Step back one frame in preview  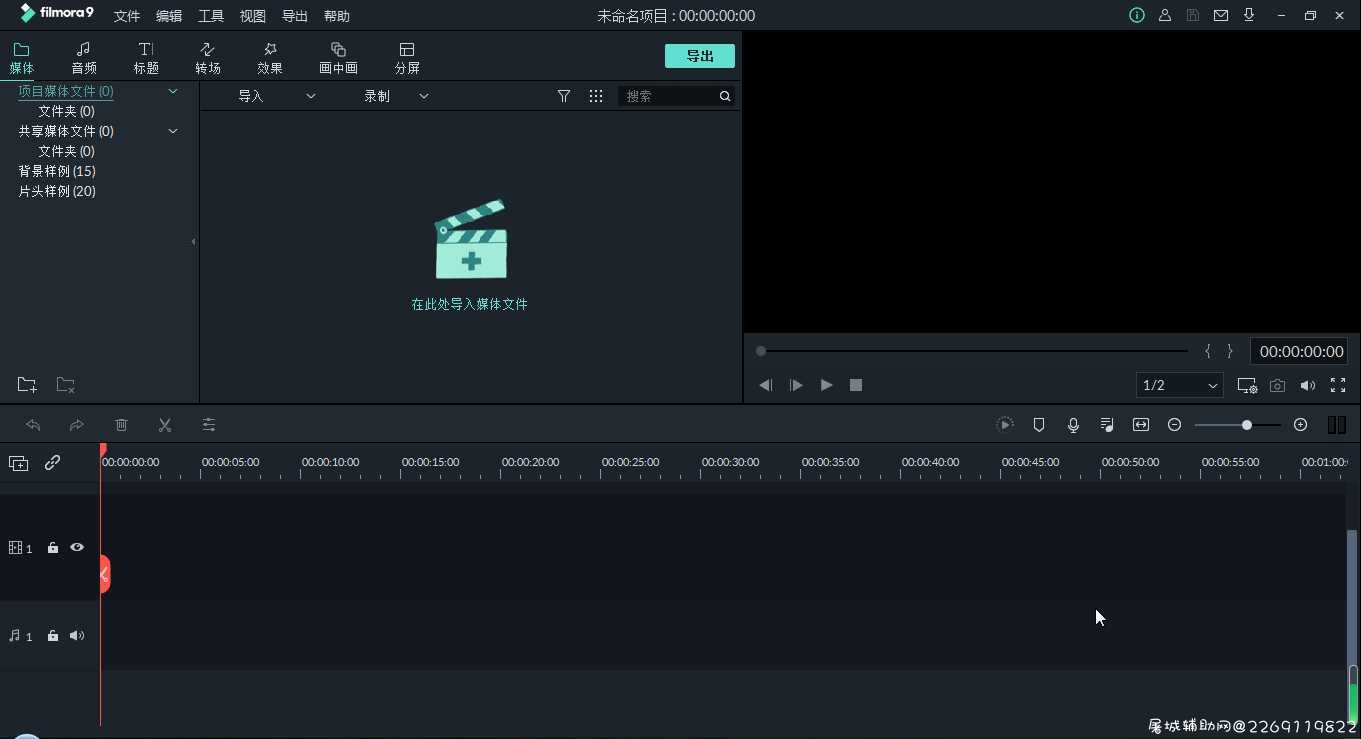pyautogui.click(x=766, y=385)
